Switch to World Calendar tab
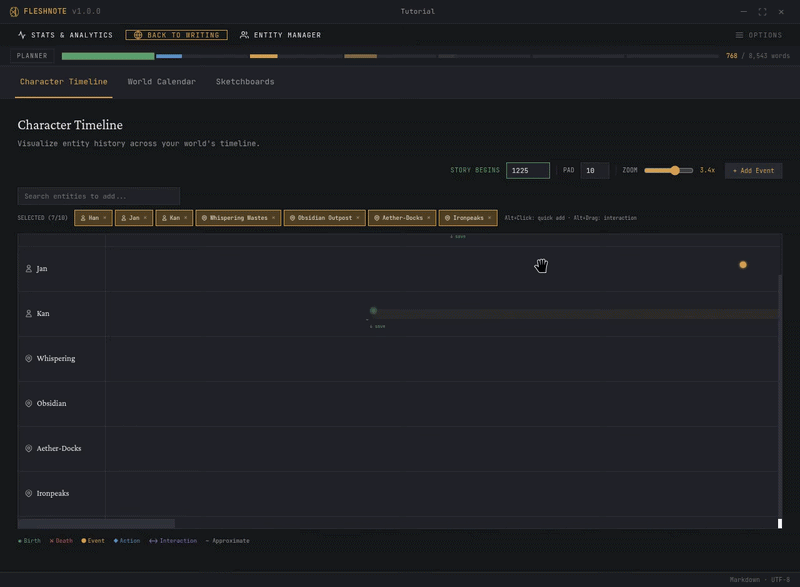Viewport: 800px width, 587px height. pyautogui.click(x=161, y=82)
